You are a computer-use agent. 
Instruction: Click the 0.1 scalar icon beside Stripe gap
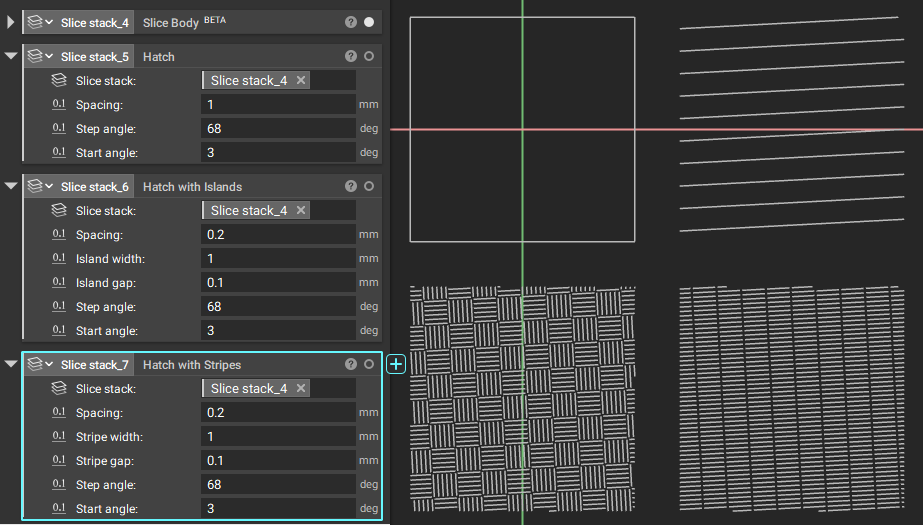click(x=59, y=460)
